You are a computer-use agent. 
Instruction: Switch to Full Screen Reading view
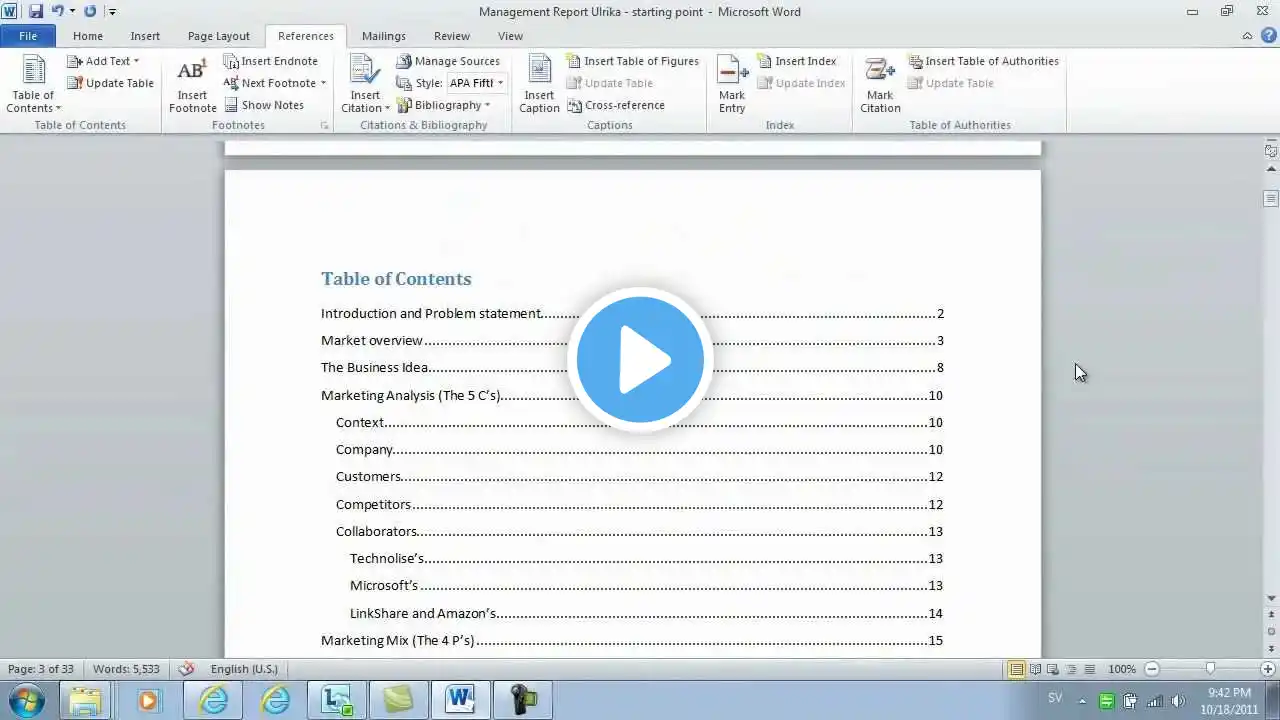tap(1035, 669)
